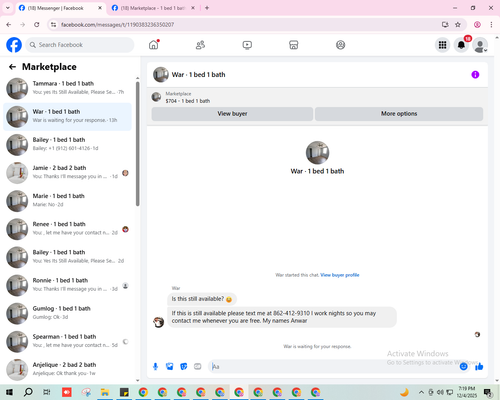Open the Renee 1 bed 1 bath chat

pyautogui.click(x=67, y=229)
